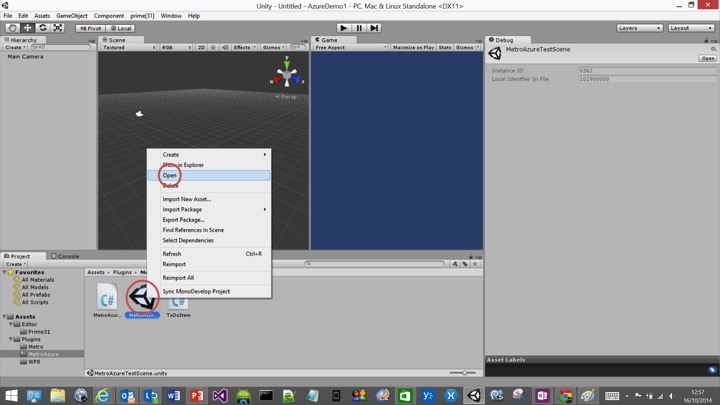Screen dimensions: 720x405
Task: Select the Rotate tool in toolbar
Action: (43, 28)
